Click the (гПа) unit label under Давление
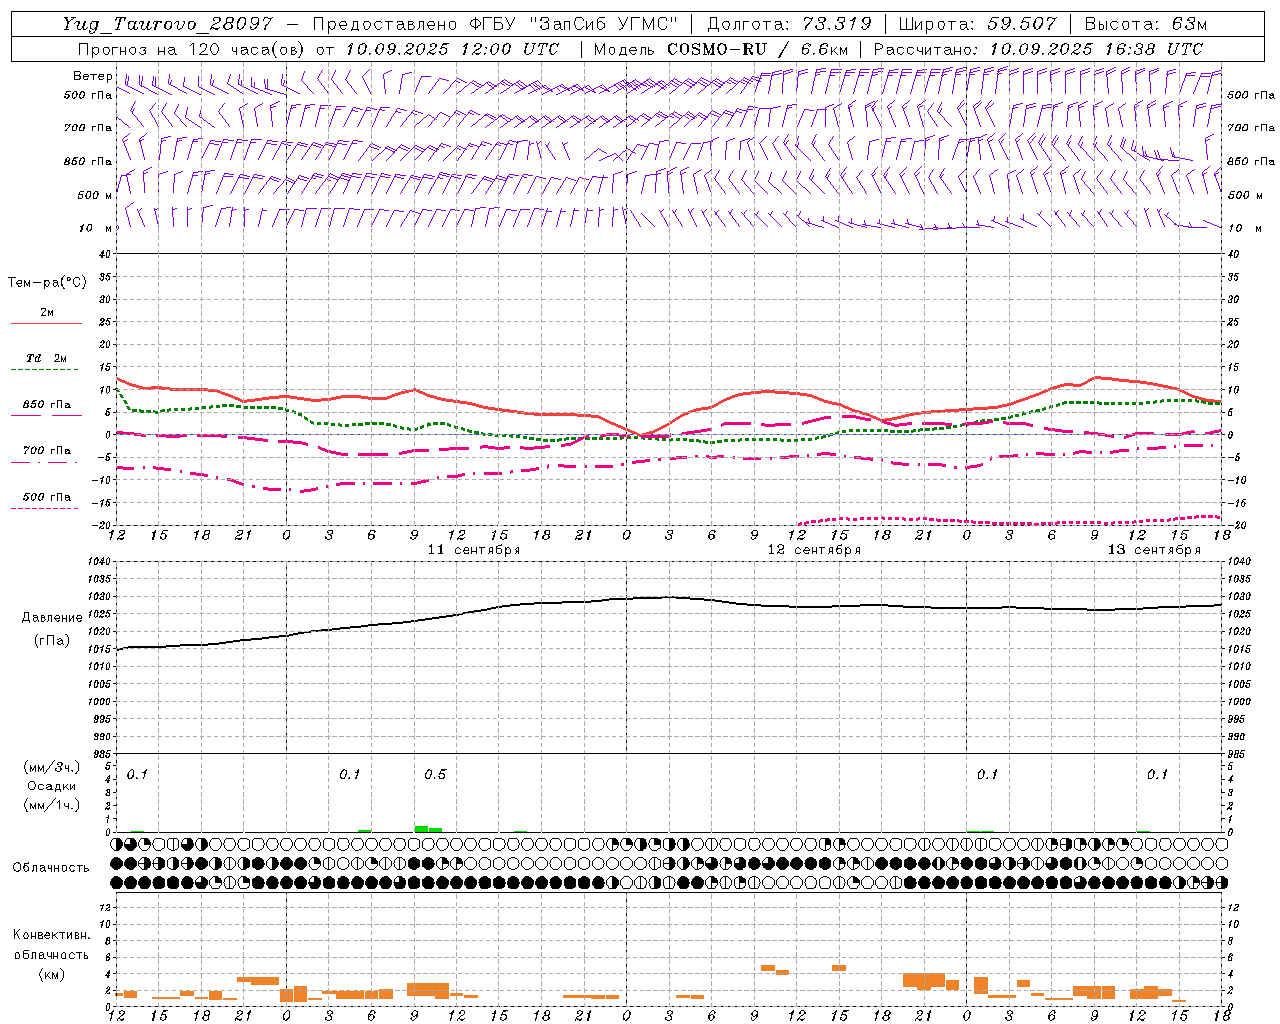The width and height of the screenshot is (1280, 1024). [x=52, y=641]
